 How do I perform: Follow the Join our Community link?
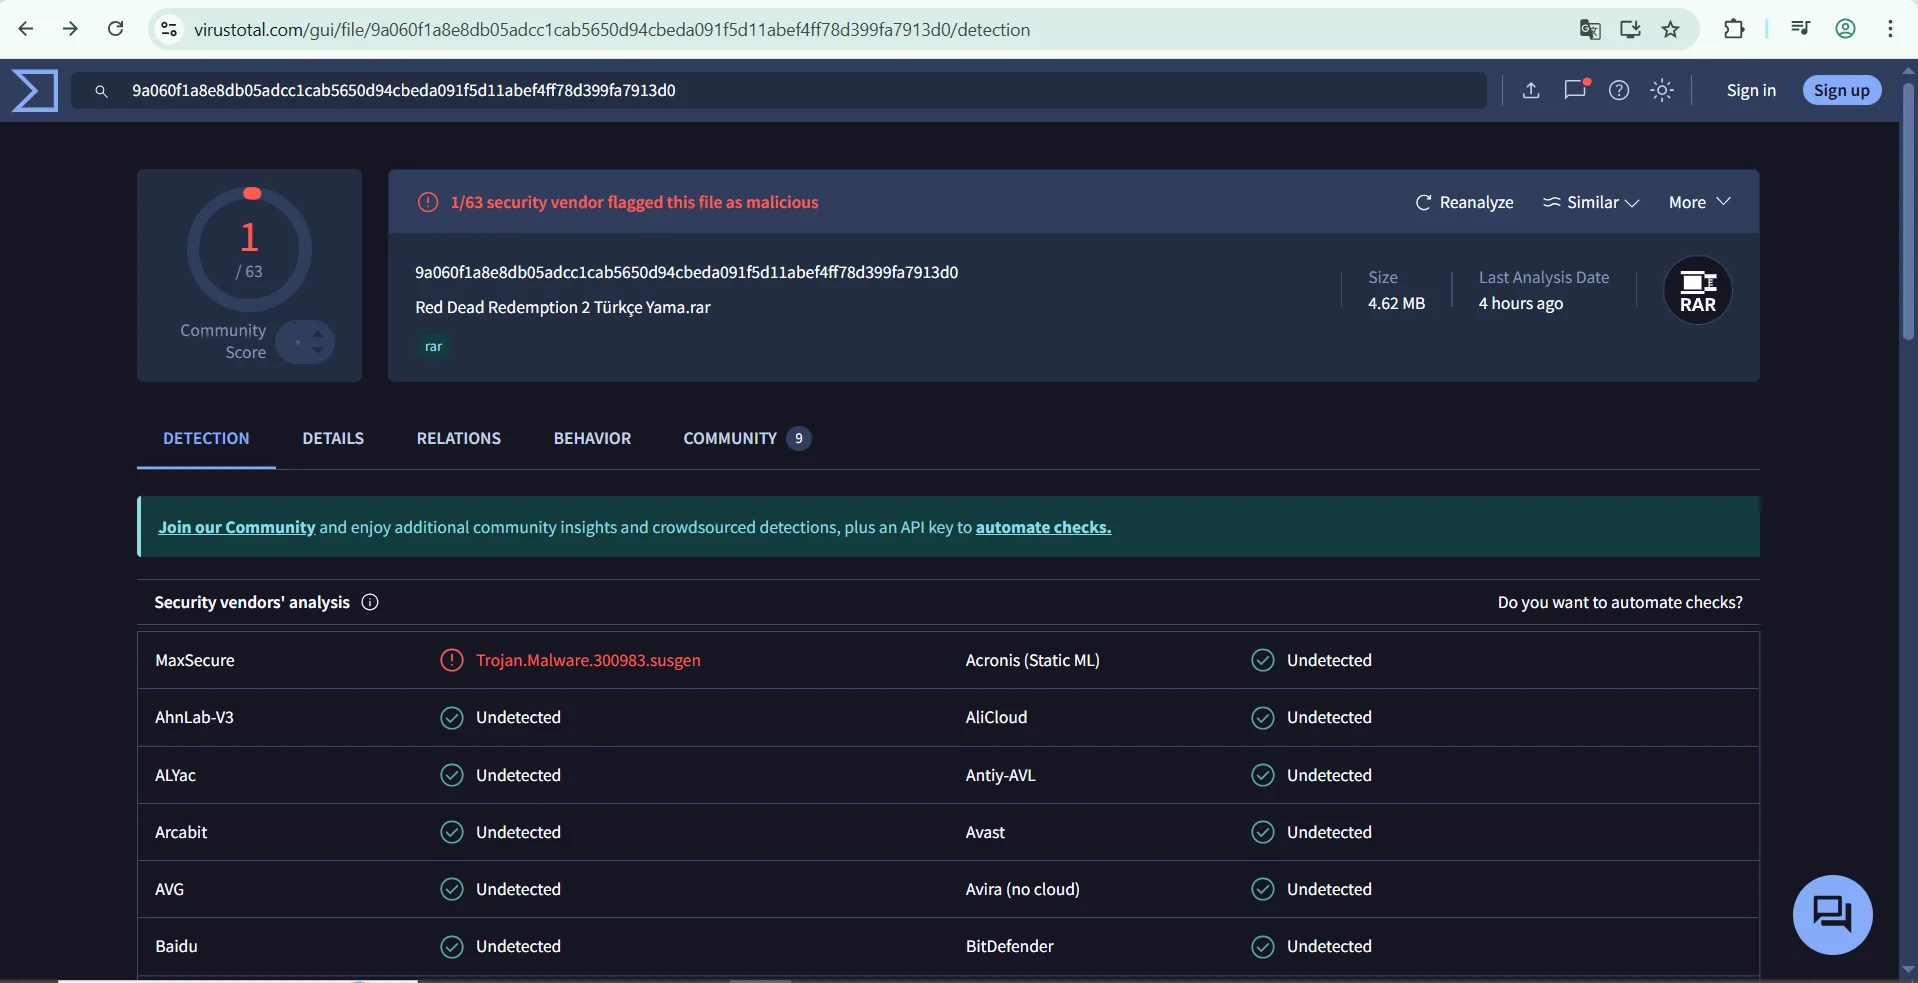click(236, 527)
